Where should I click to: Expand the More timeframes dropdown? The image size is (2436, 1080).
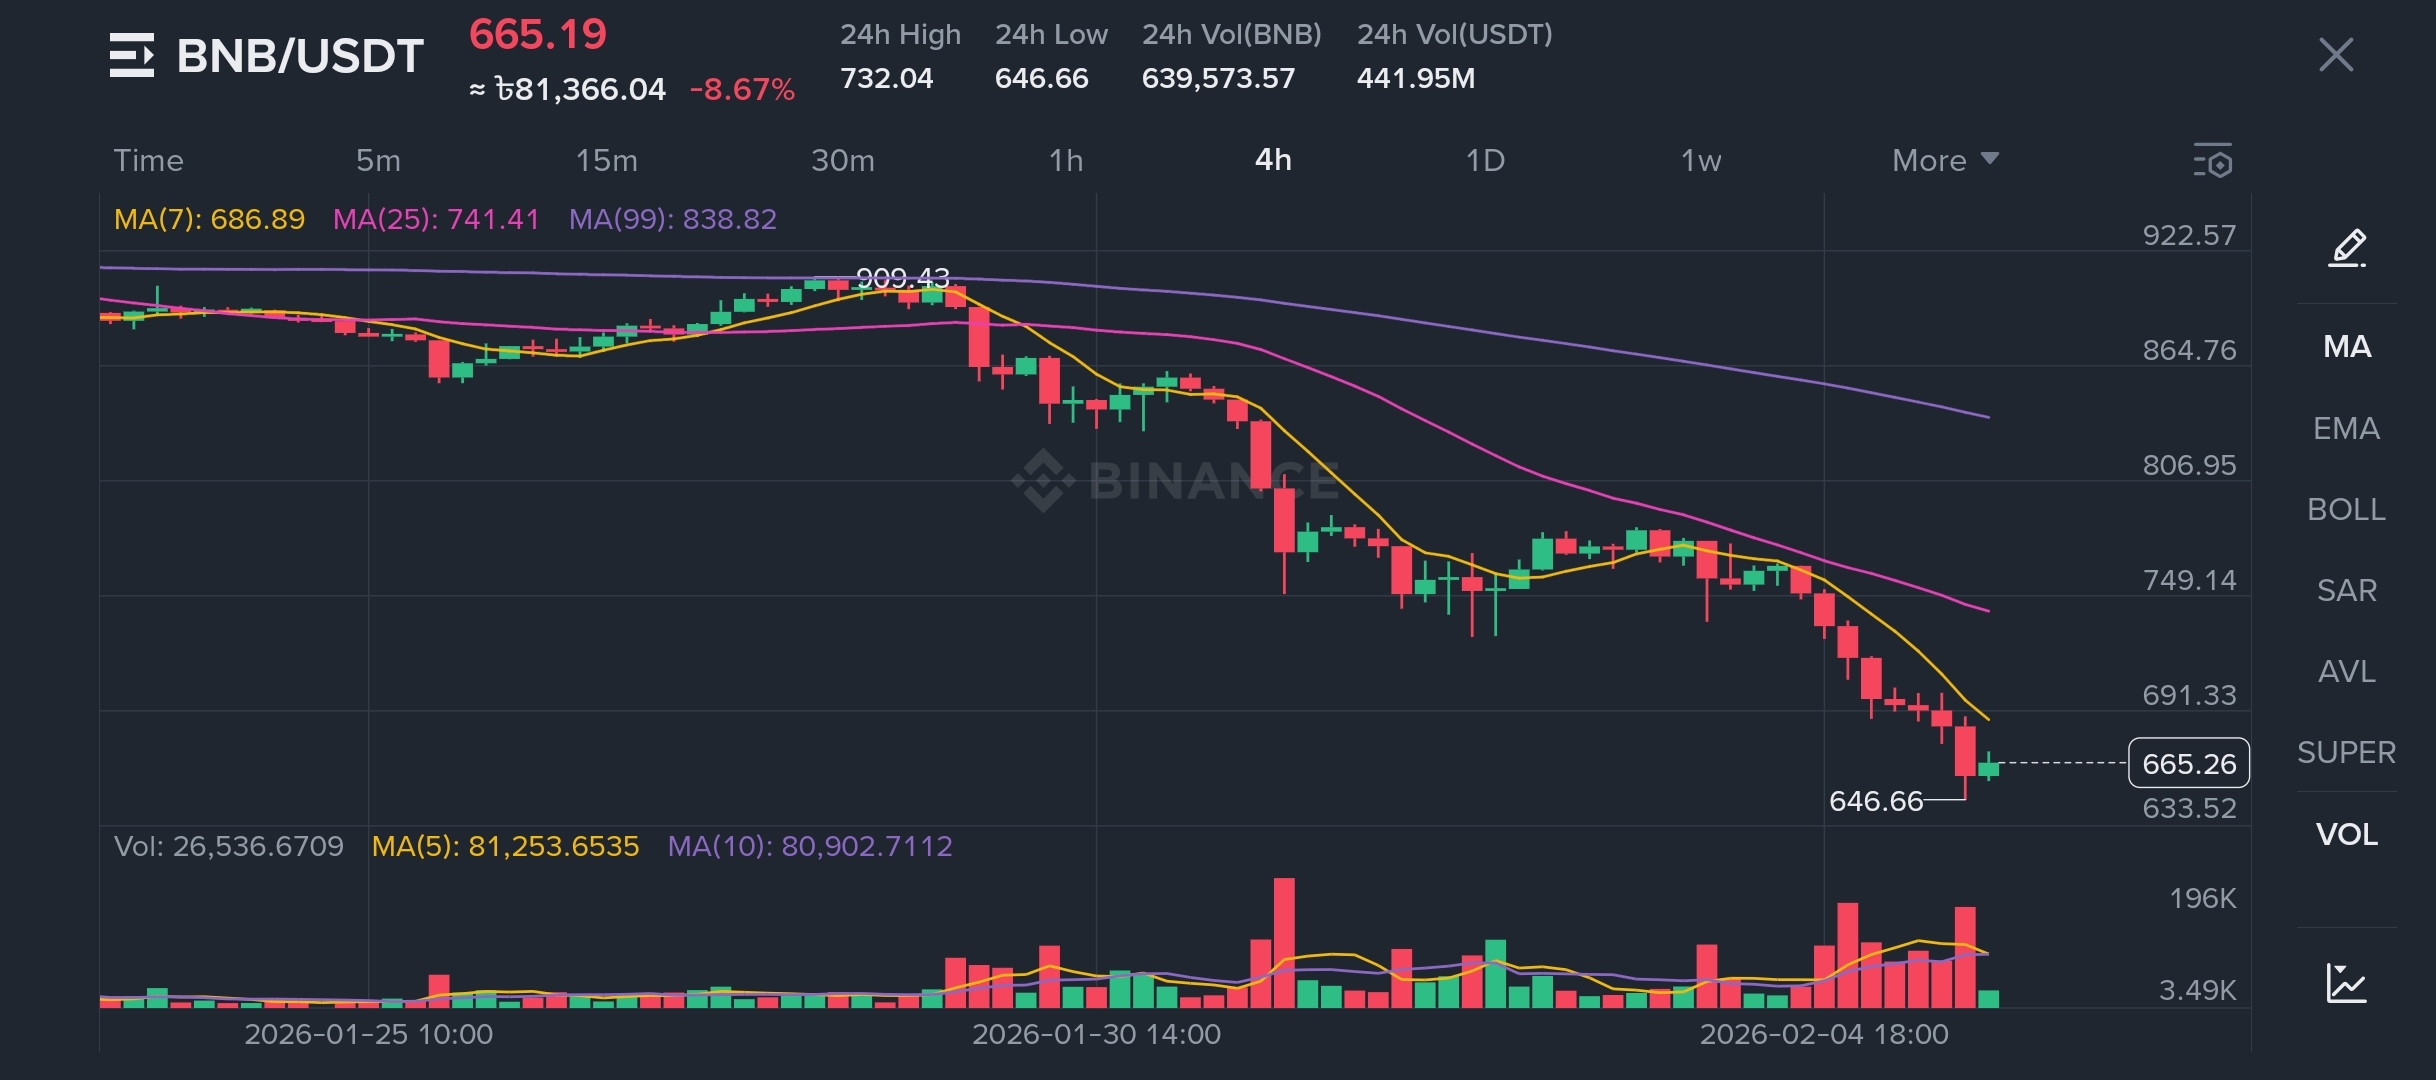point(1944,160)
